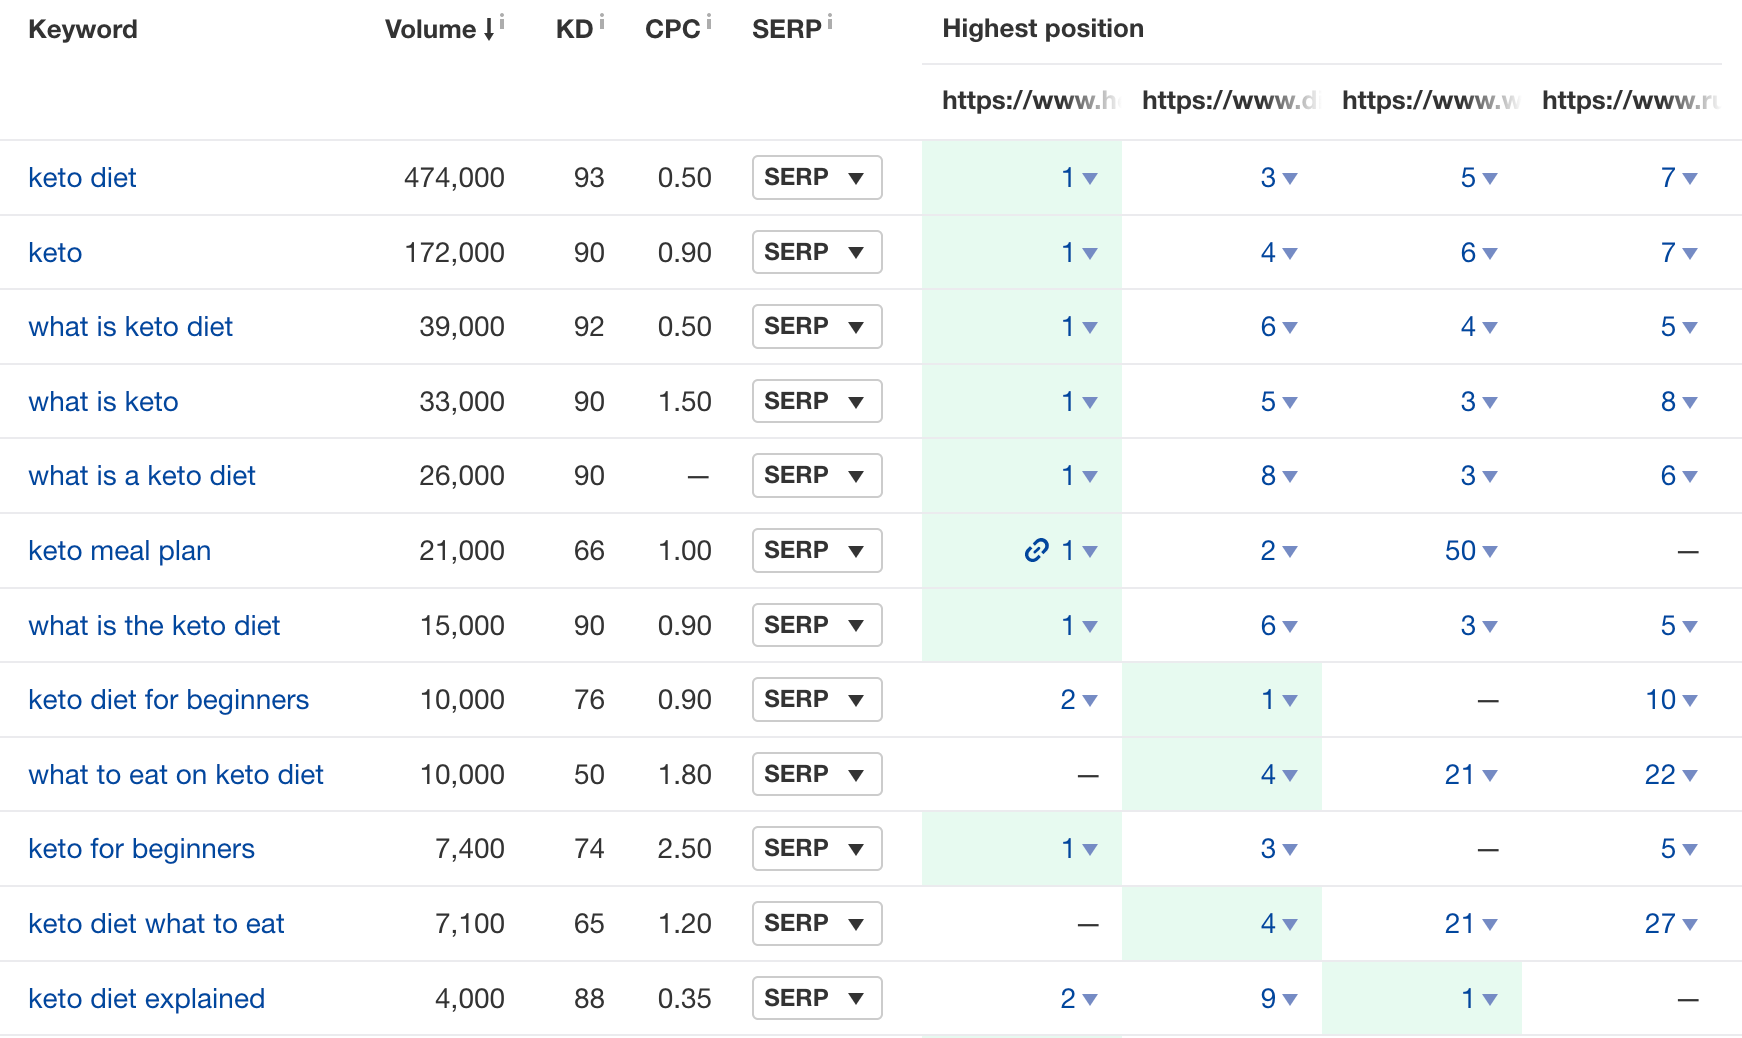Click the Keyword column header
This screenshot has width=1742, height=1038.
tap(83, 29)
